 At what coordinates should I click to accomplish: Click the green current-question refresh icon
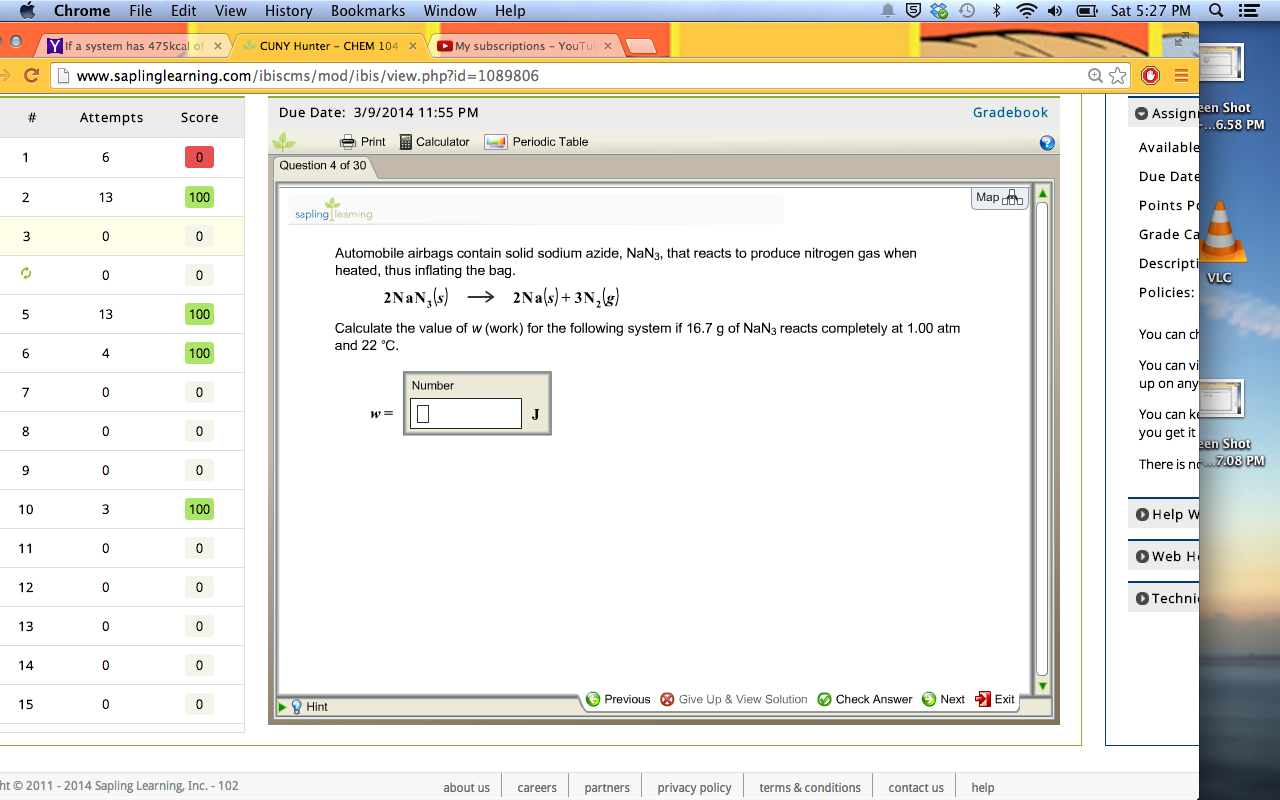coord(26,274)
